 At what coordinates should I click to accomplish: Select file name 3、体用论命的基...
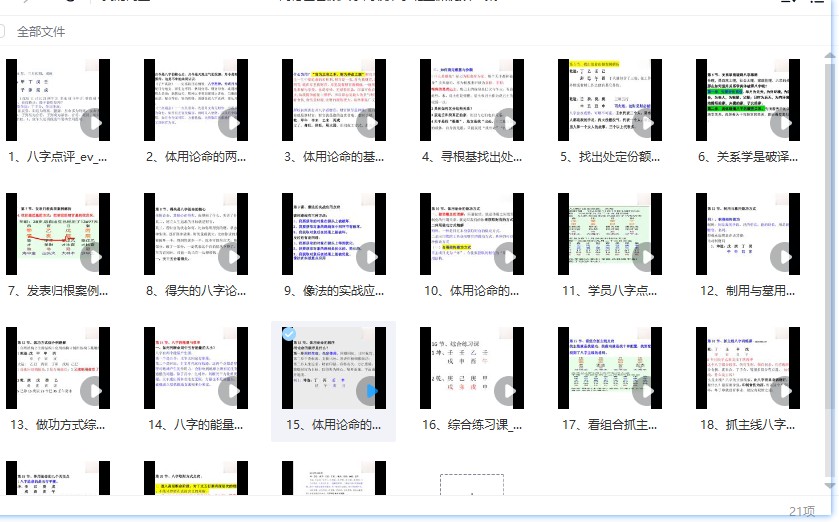tap(334, 157)
